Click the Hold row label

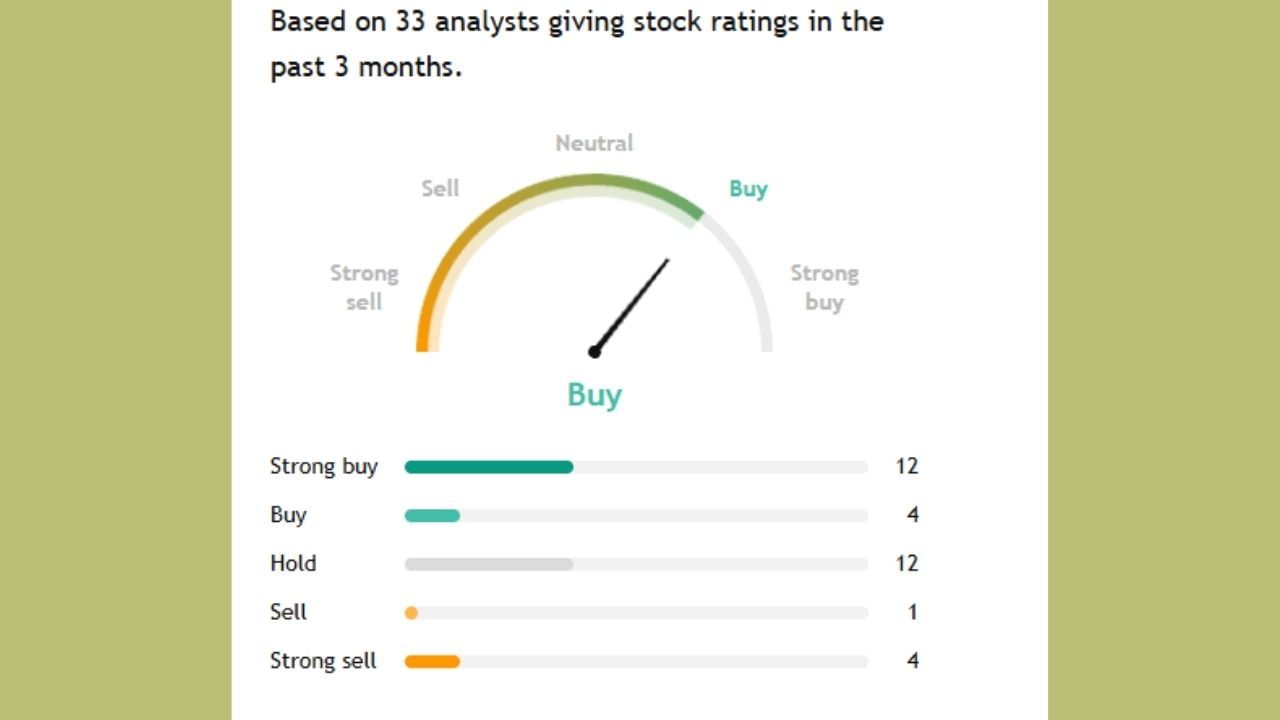293,563
